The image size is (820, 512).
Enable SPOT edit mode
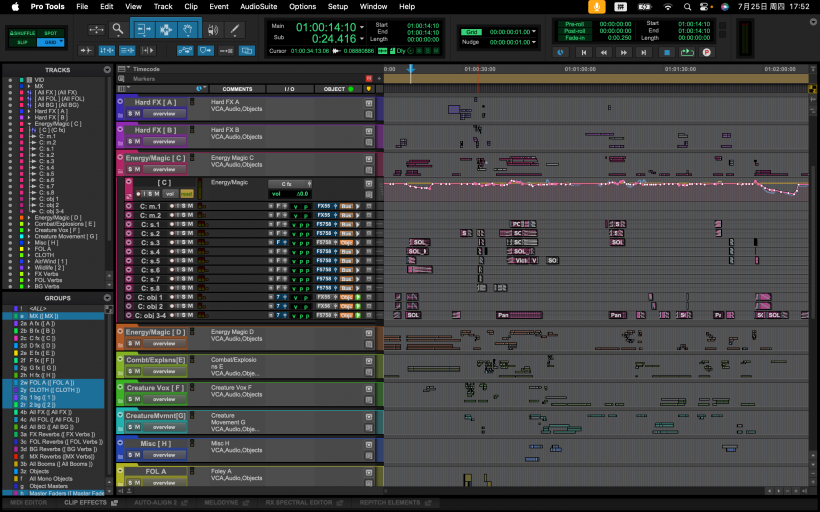coord(50,33)
